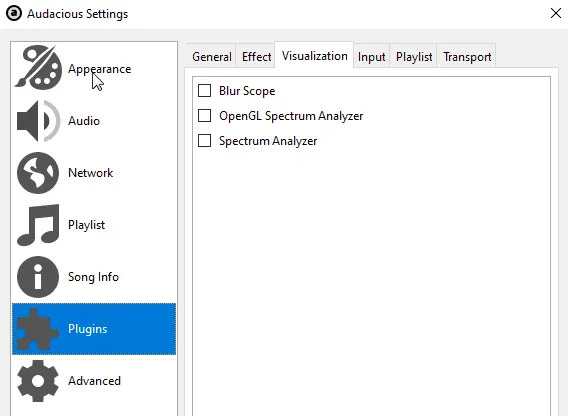Select the Playlist label in the sidebar
The image size is (568, 416).
pyautogui.click(x=86, y=225)
